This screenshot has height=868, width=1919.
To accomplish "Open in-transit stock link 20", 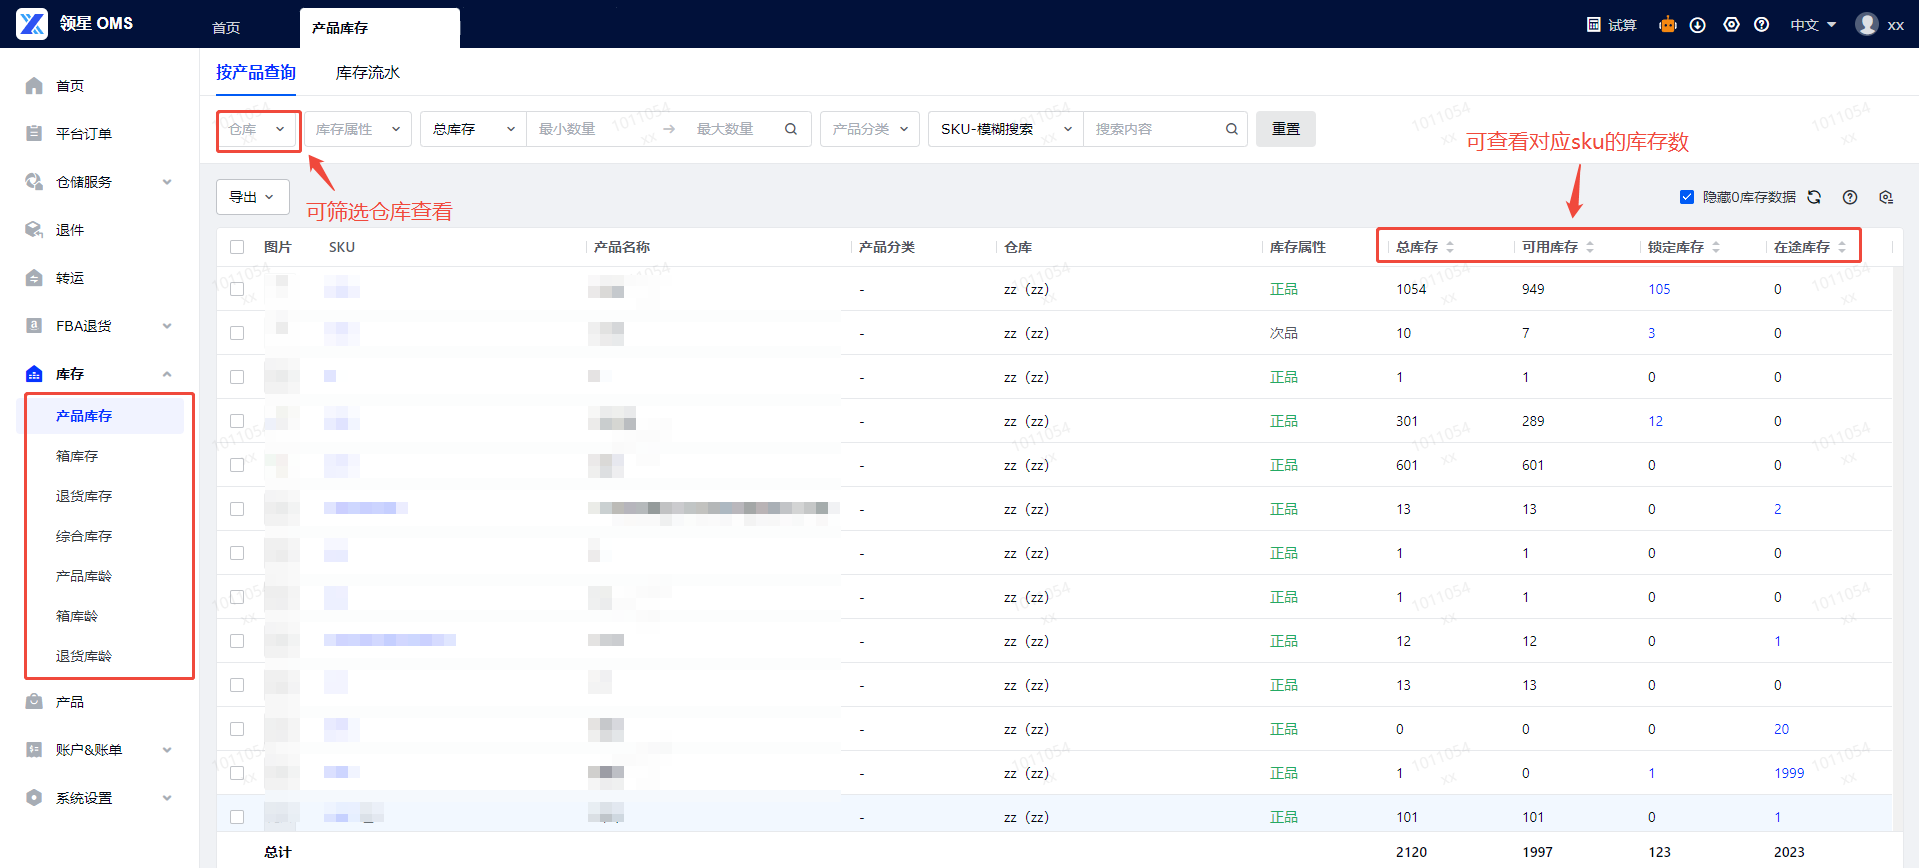I will click(1781, 729).
